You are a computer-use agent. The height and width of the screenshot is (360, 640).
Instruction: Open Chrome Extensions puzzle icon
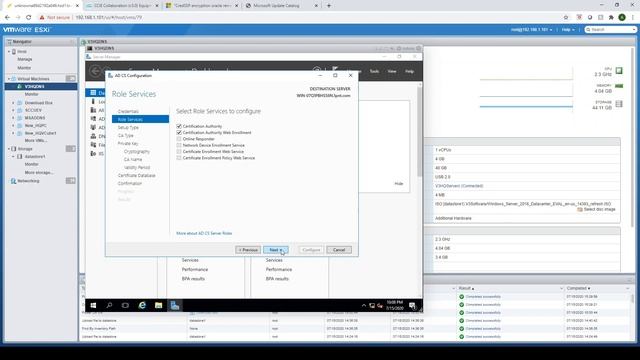click(611, 18)
